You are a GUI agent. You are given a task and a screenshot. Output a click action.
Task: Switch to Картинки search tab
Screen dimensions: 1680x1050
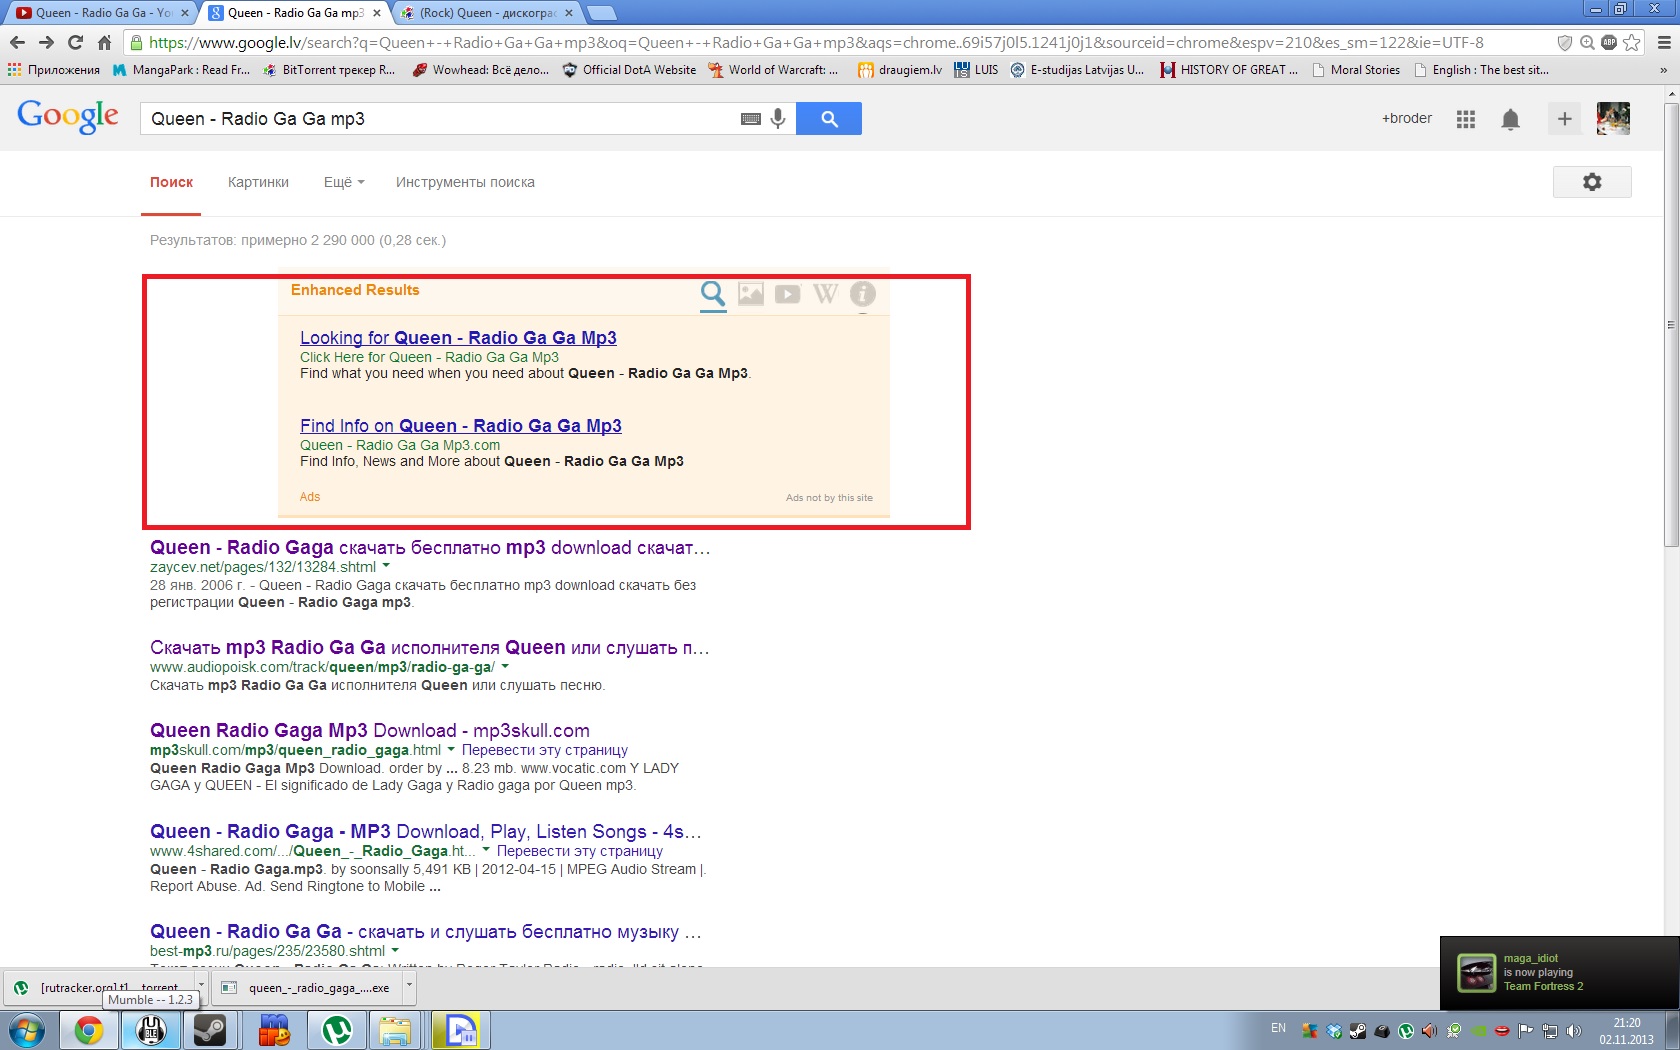258,182
